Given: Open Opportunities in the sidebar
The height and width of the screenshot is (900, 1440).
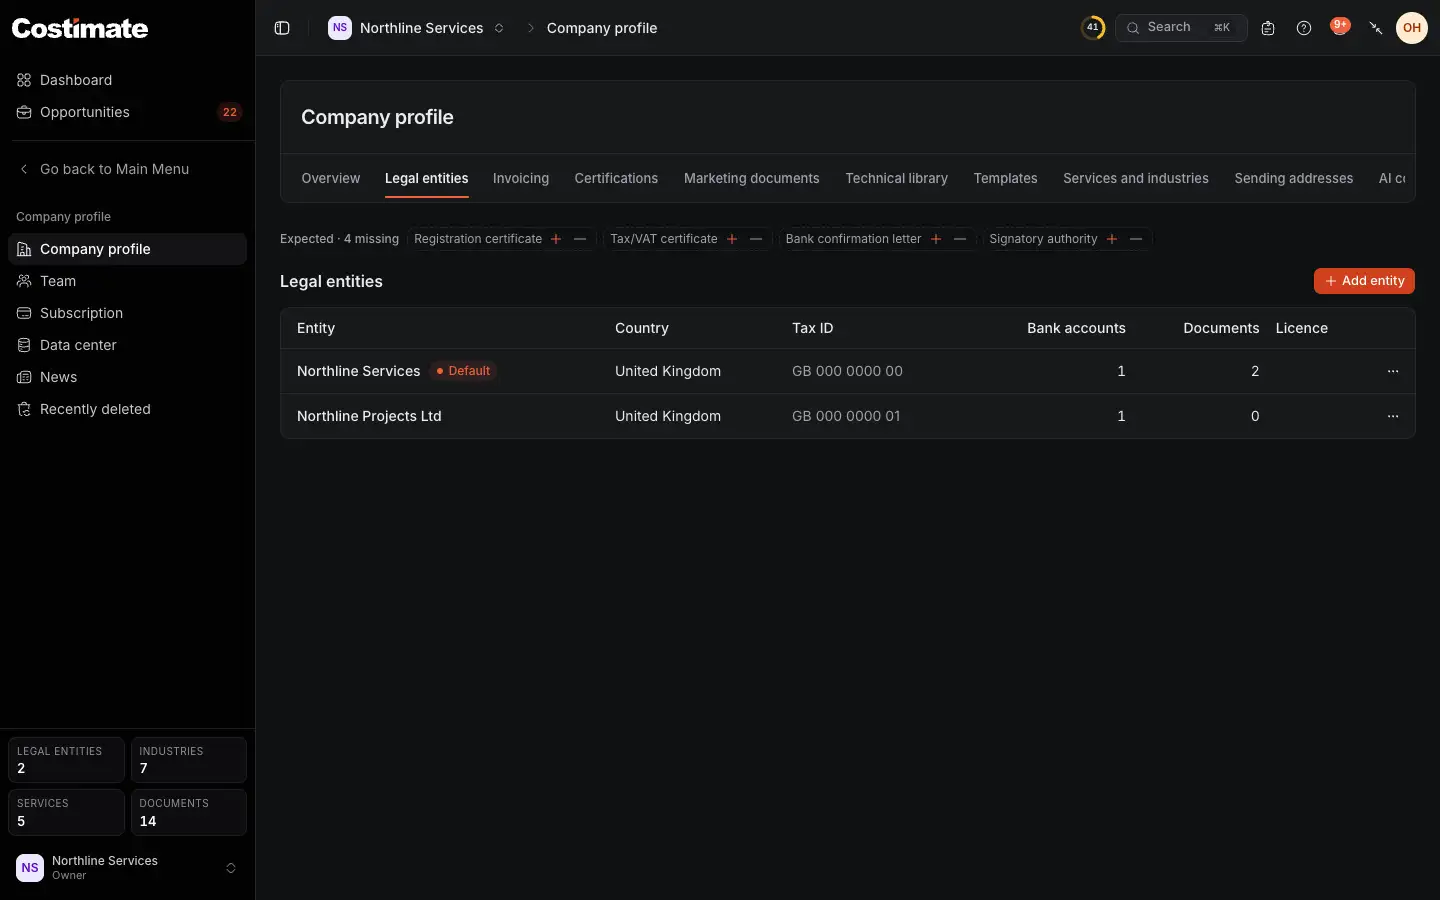Looking at the screenshot, I should [127, 112].
